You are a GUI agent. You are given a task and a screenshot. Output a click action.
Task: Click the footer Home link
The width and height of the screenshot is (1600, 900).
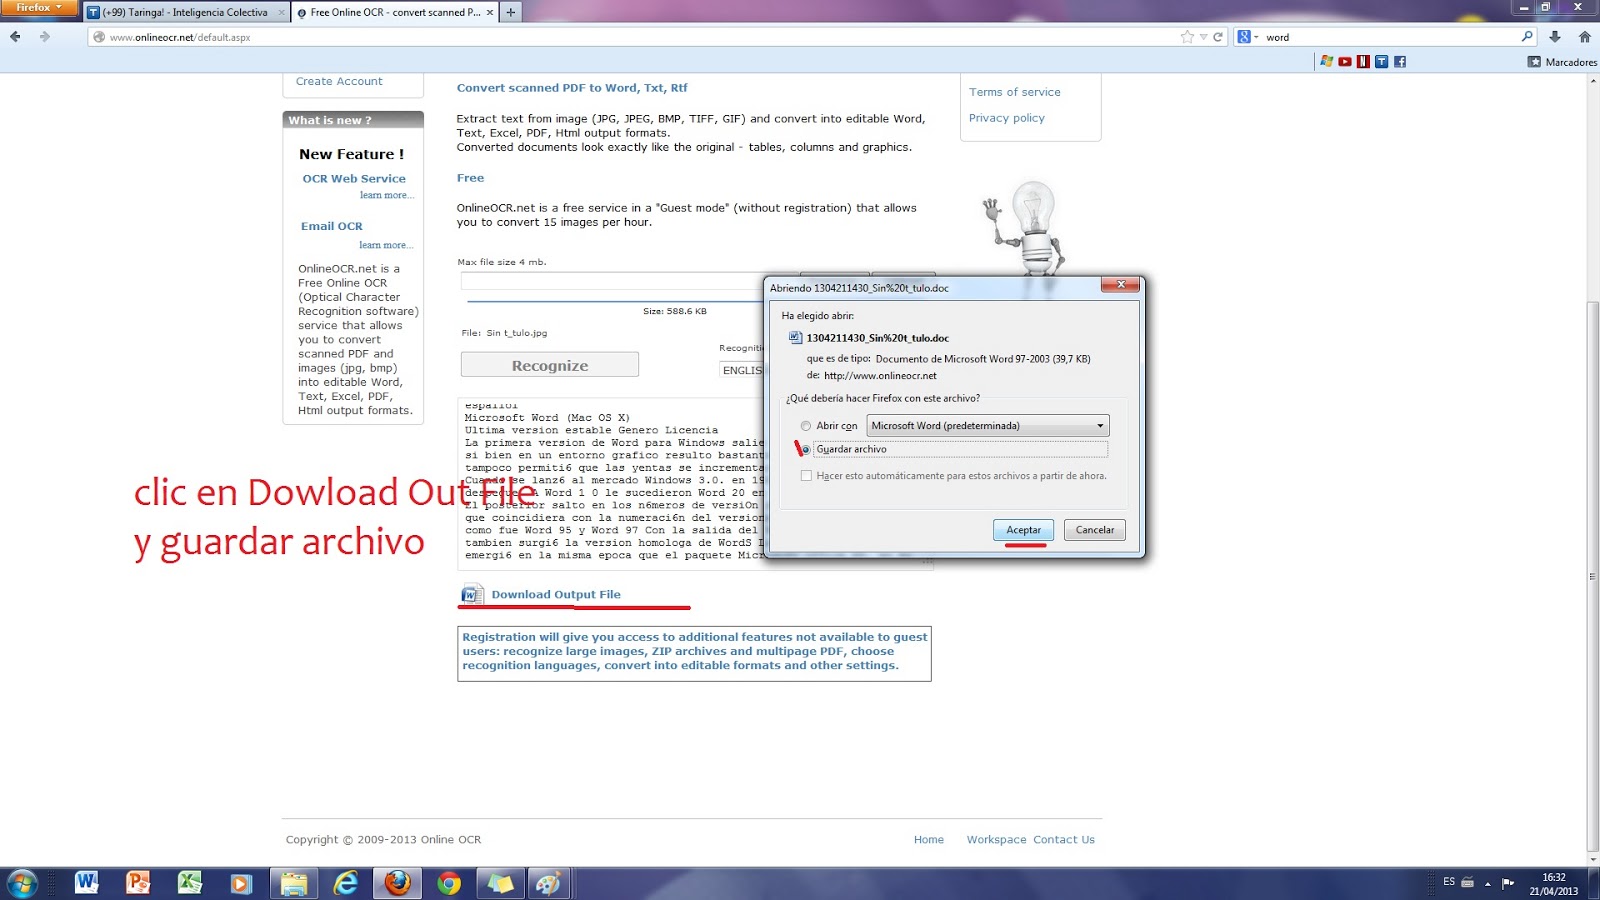[x=929, y=840]
